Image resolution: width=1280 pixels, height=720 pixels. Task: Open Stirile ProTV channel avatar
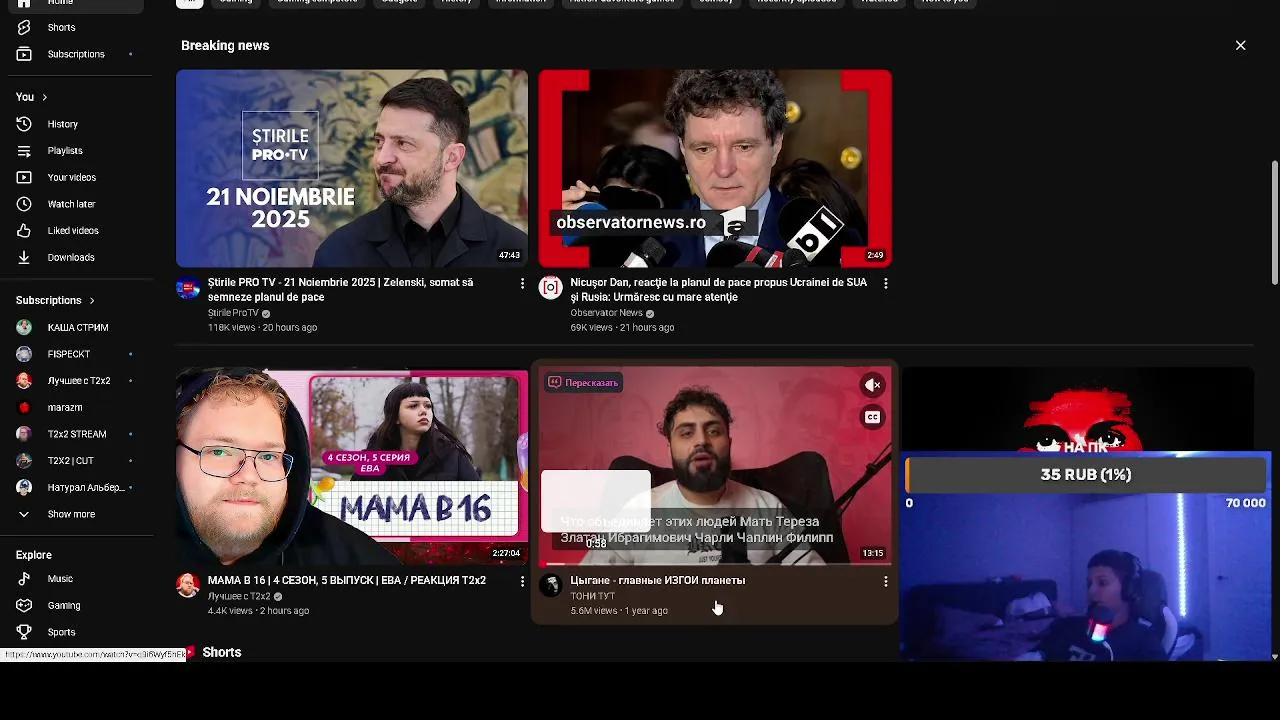point(188,288)
